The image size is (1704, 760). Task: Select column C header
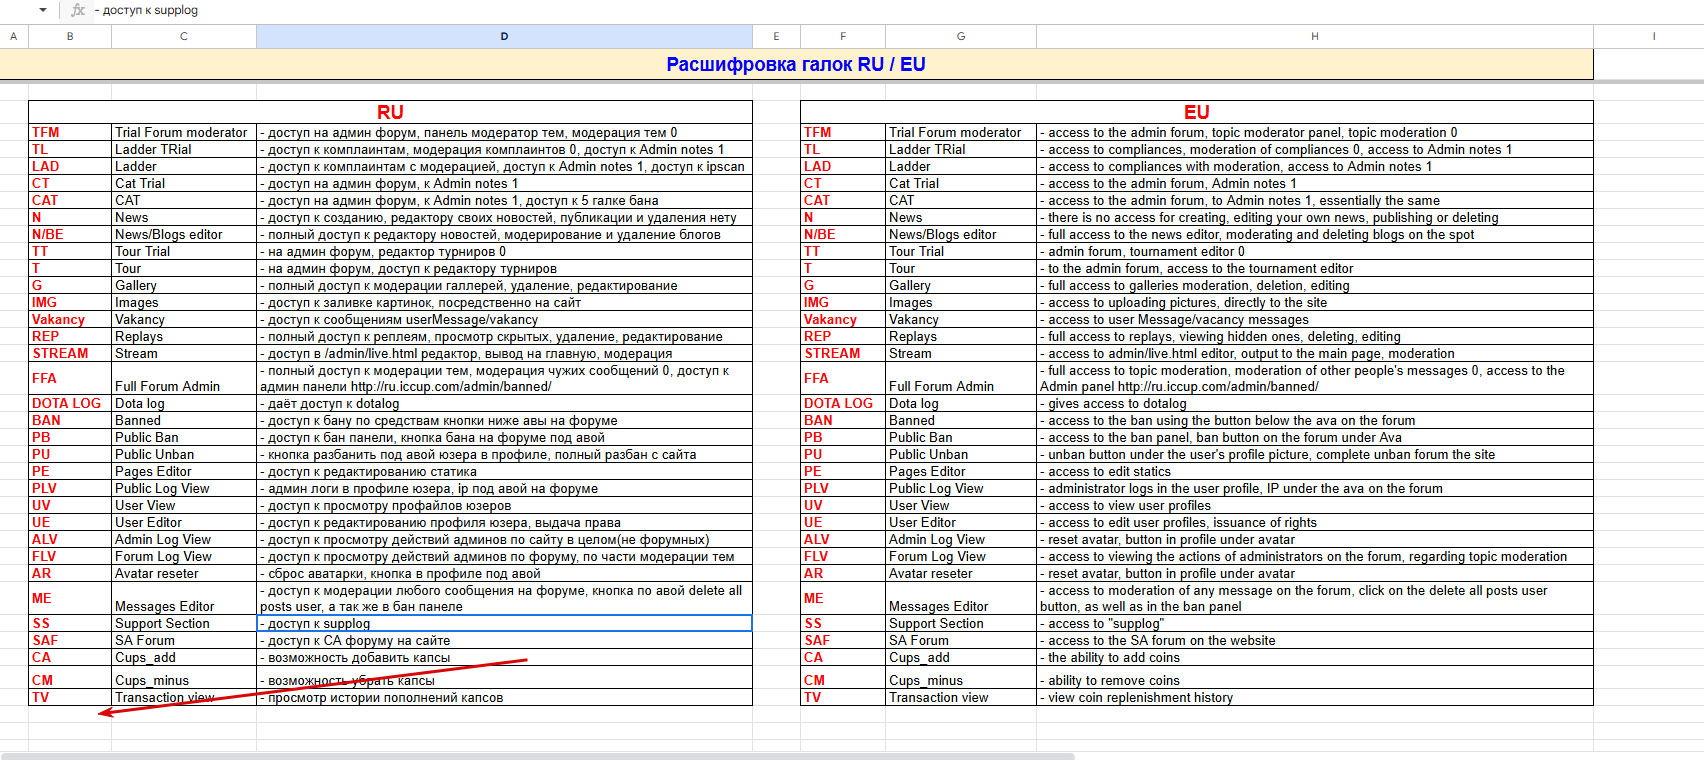pyautogui.click(x=184, y=36)
